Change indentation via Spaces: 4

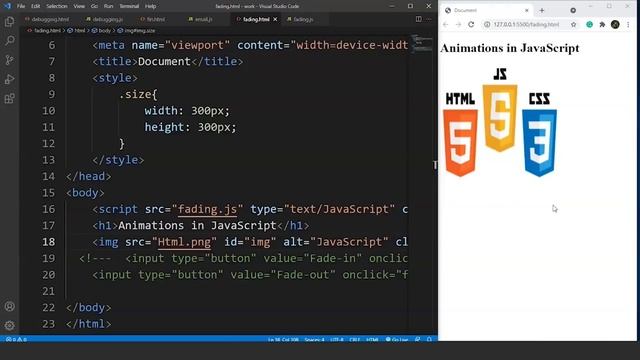pyautogui.click(x=314, y=340)
